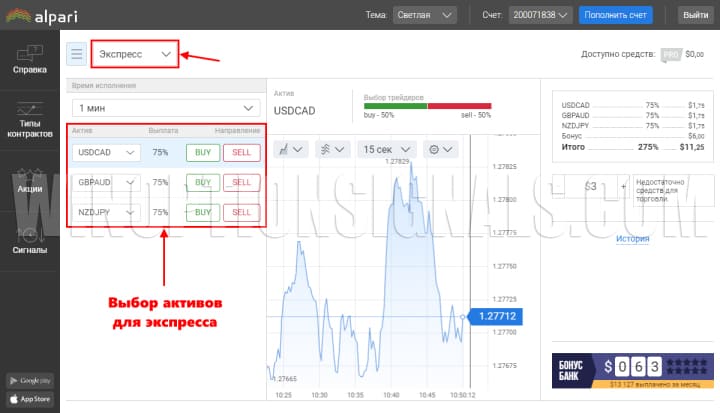720x413 pixels.
Task: Open Справка help section in sidebar
Action: pyautogui.click(x=29, y=59)
